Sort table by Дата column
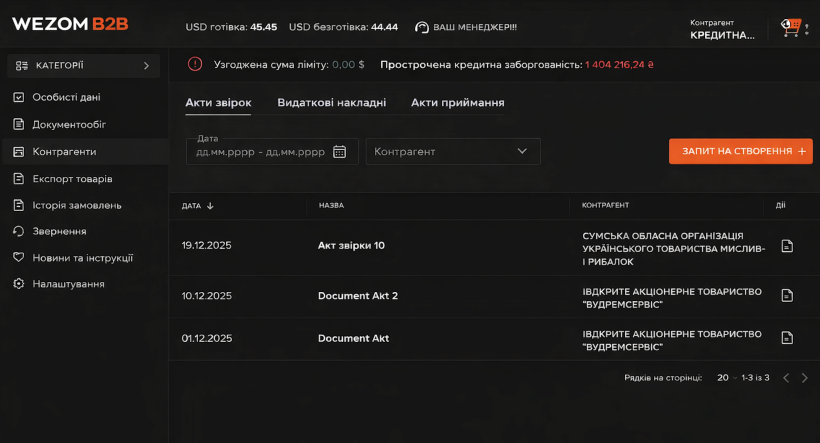 pyautogui.click(x=197, y=206)
